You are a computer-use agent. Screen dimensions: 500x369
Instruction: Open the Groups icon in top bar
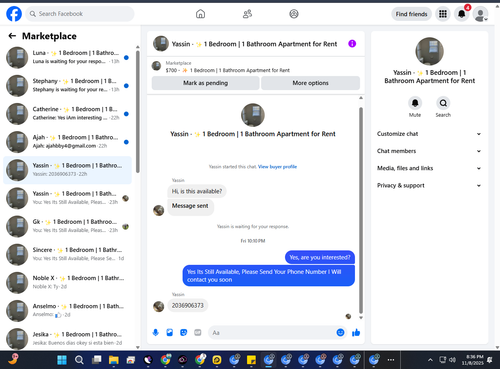[x=294, y=14]
